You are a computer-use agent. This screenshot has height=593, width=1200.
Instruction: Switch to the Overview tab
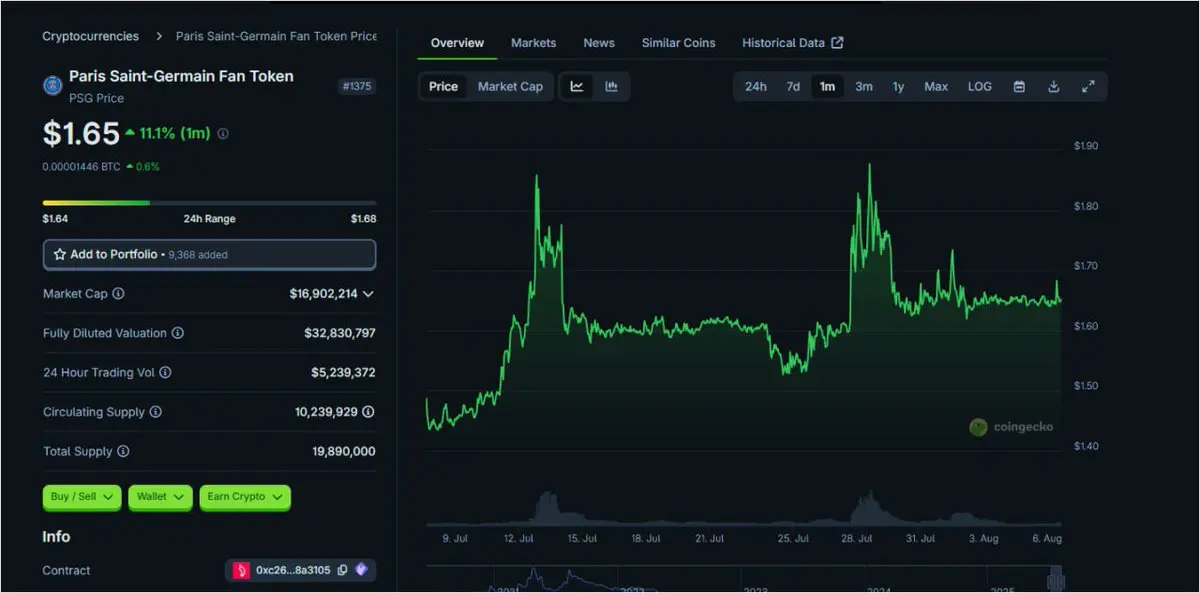457,43
